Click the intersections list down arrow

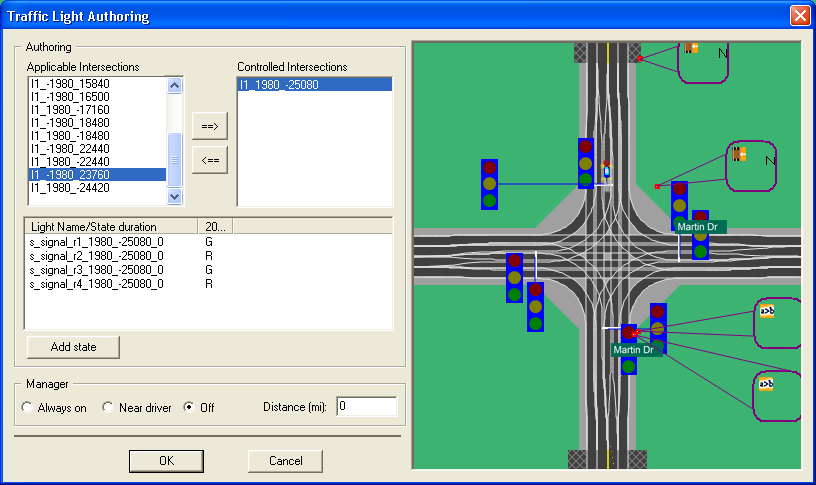click(174, 196)
